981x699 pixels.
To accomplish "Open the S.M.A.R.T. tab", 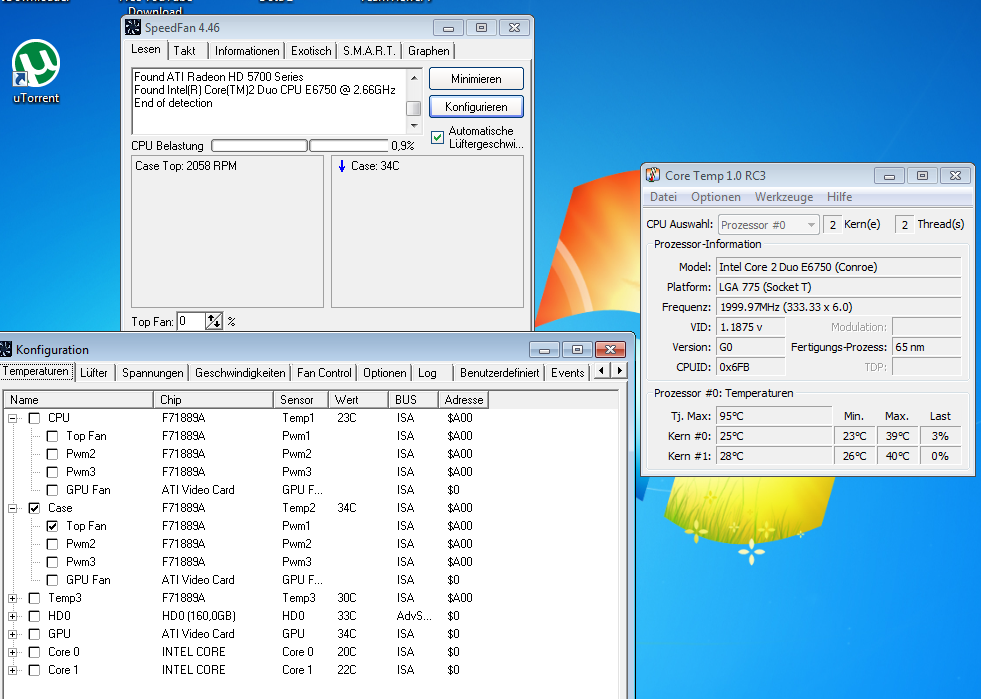I will 369,51.
